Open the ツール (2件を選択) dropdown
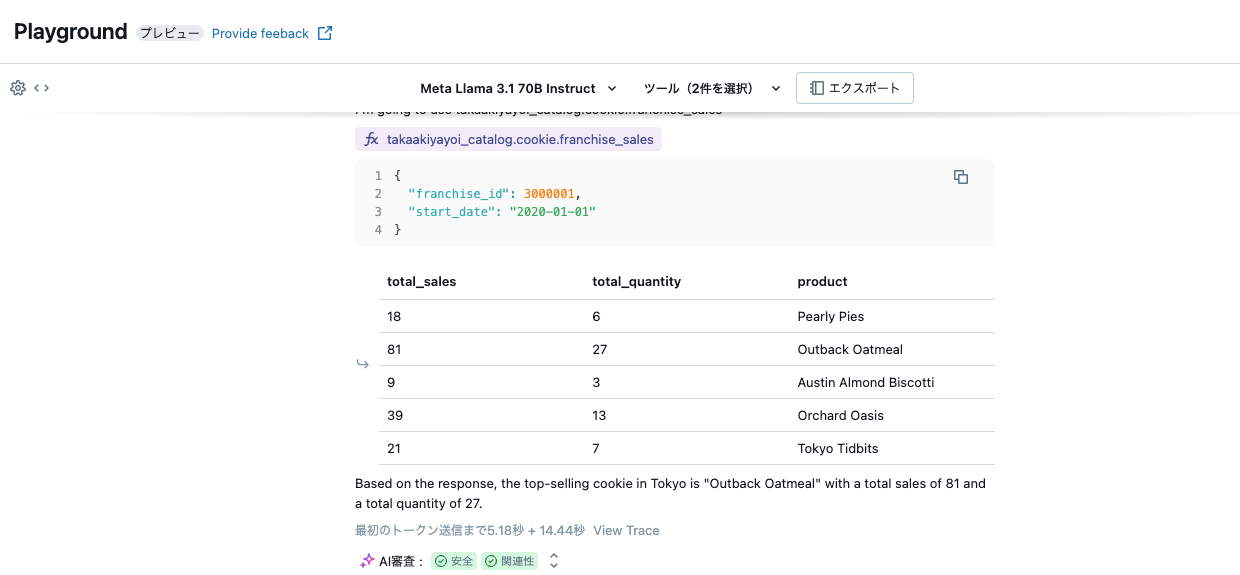 pyautogui.click(x=711, y=88)
